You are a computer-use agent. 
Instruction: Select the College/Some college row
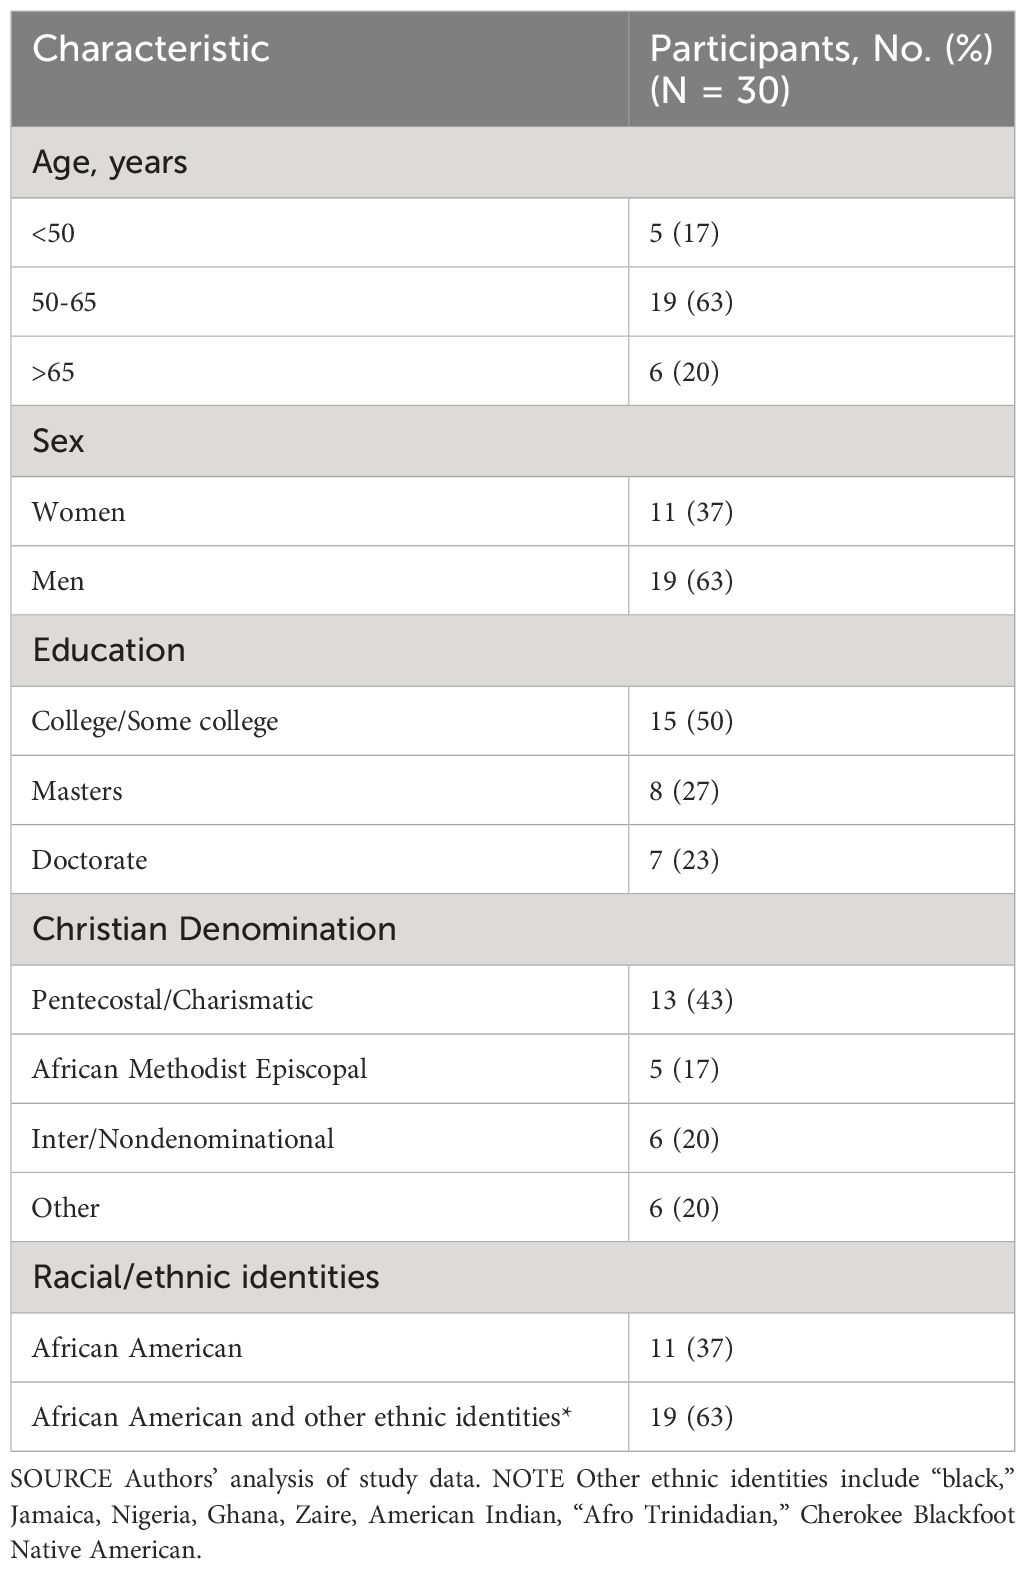tap(513, 721)
